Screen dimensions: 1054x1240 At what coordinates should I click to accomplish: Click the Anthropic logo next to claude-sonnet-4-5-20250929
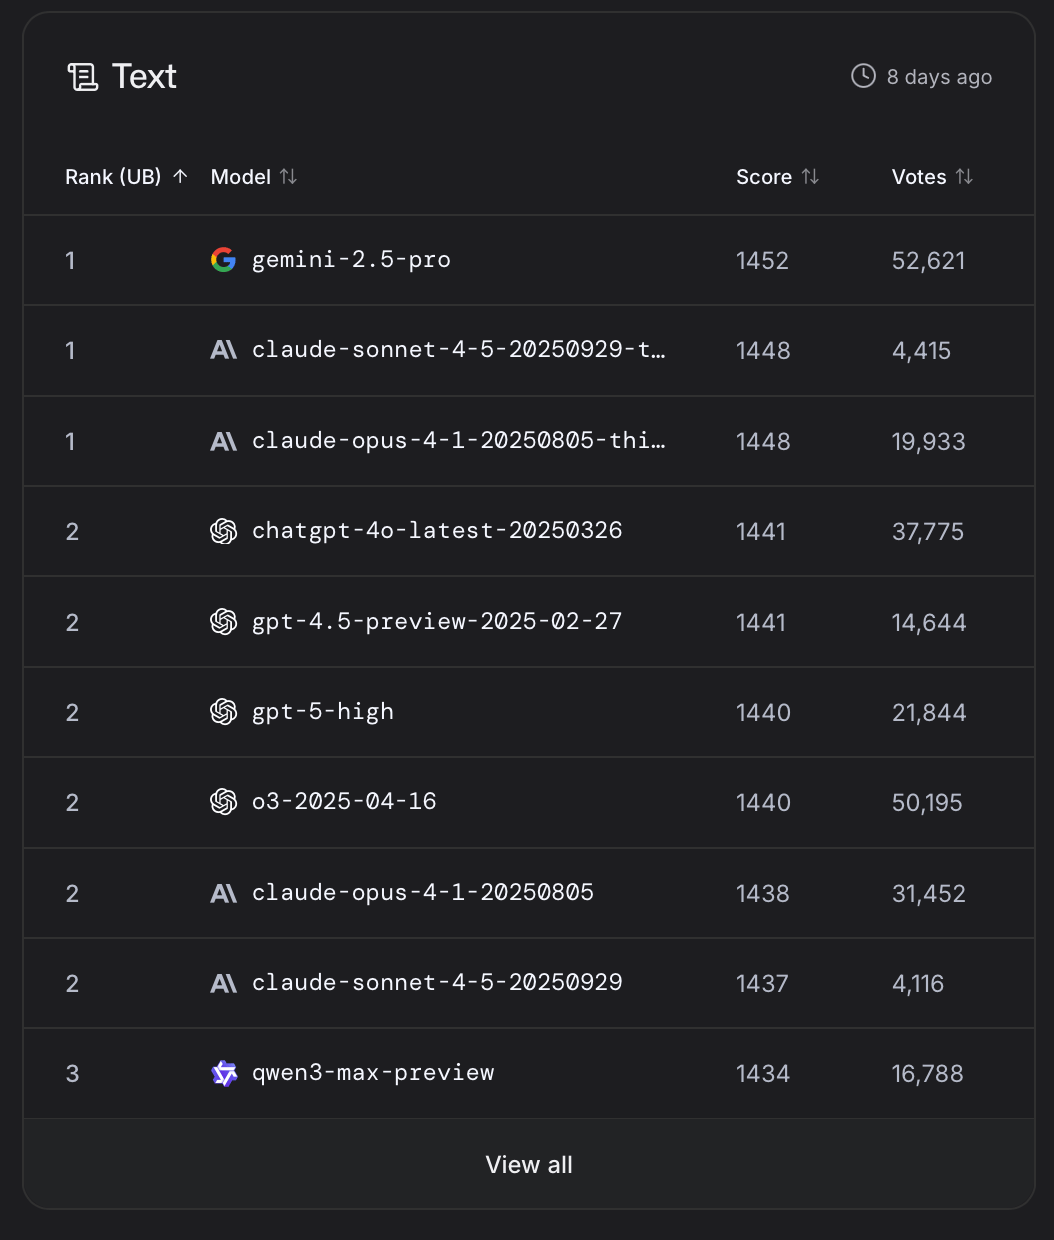tap(223, 983)
